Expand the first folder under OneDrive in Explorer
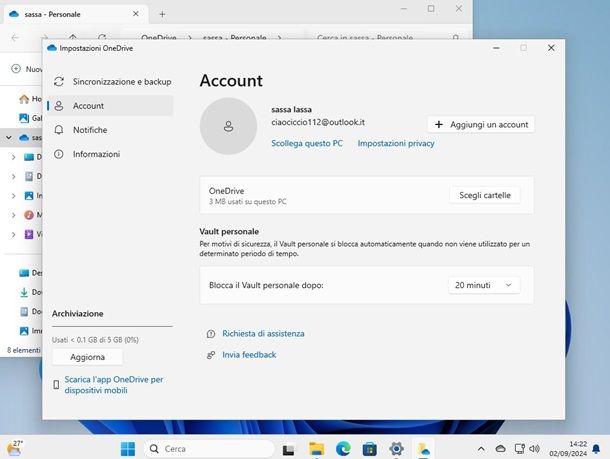This screenshot has height=459, width=610. coord(14,157)
